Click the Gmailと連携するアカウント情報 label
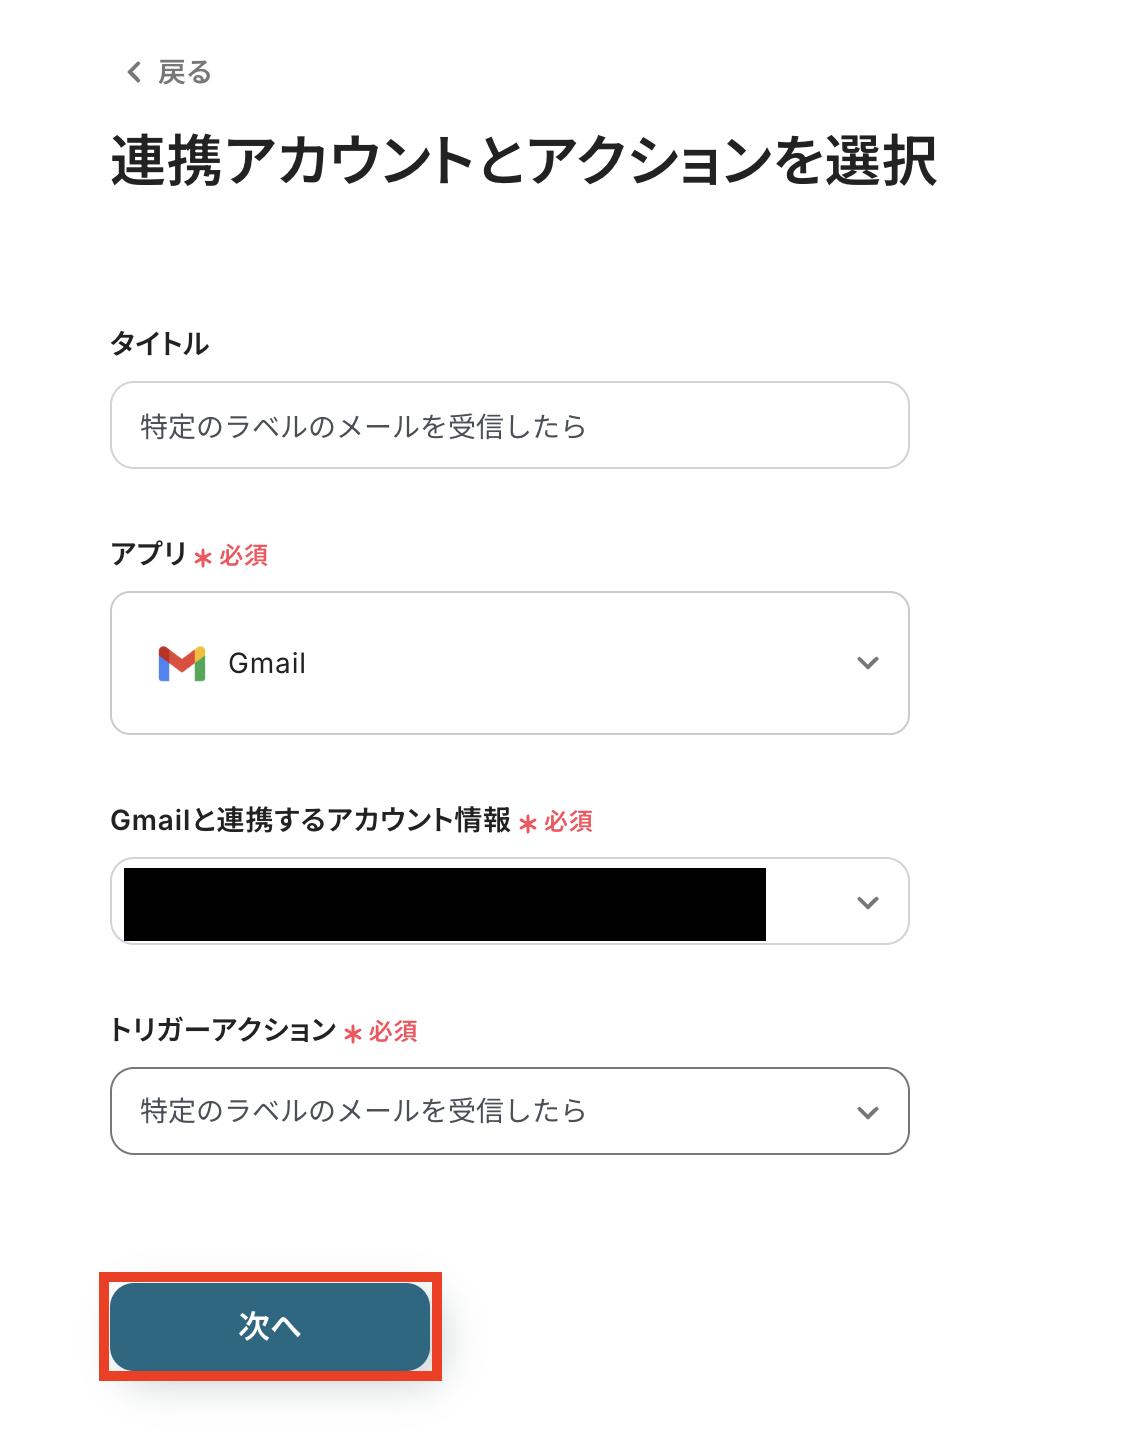The image size is (1134, 1446). coord(311,820)
